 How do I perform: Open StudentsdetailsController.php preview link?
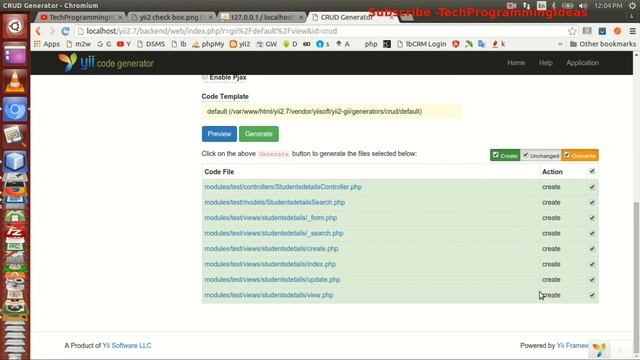pyautogui.click(x=283, y=187)
